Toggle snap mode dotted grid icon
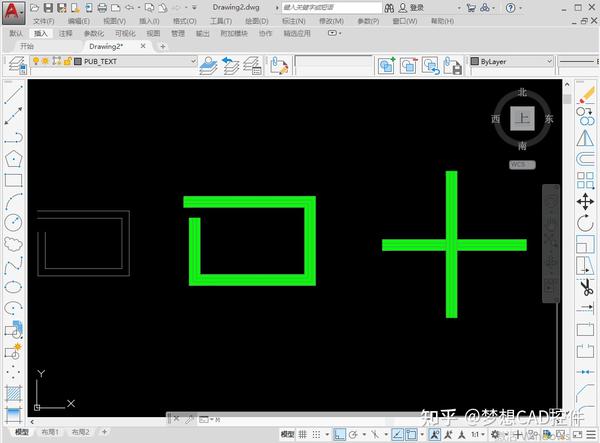The width and height of the screenshot is (600, 443). pos(316,434)
